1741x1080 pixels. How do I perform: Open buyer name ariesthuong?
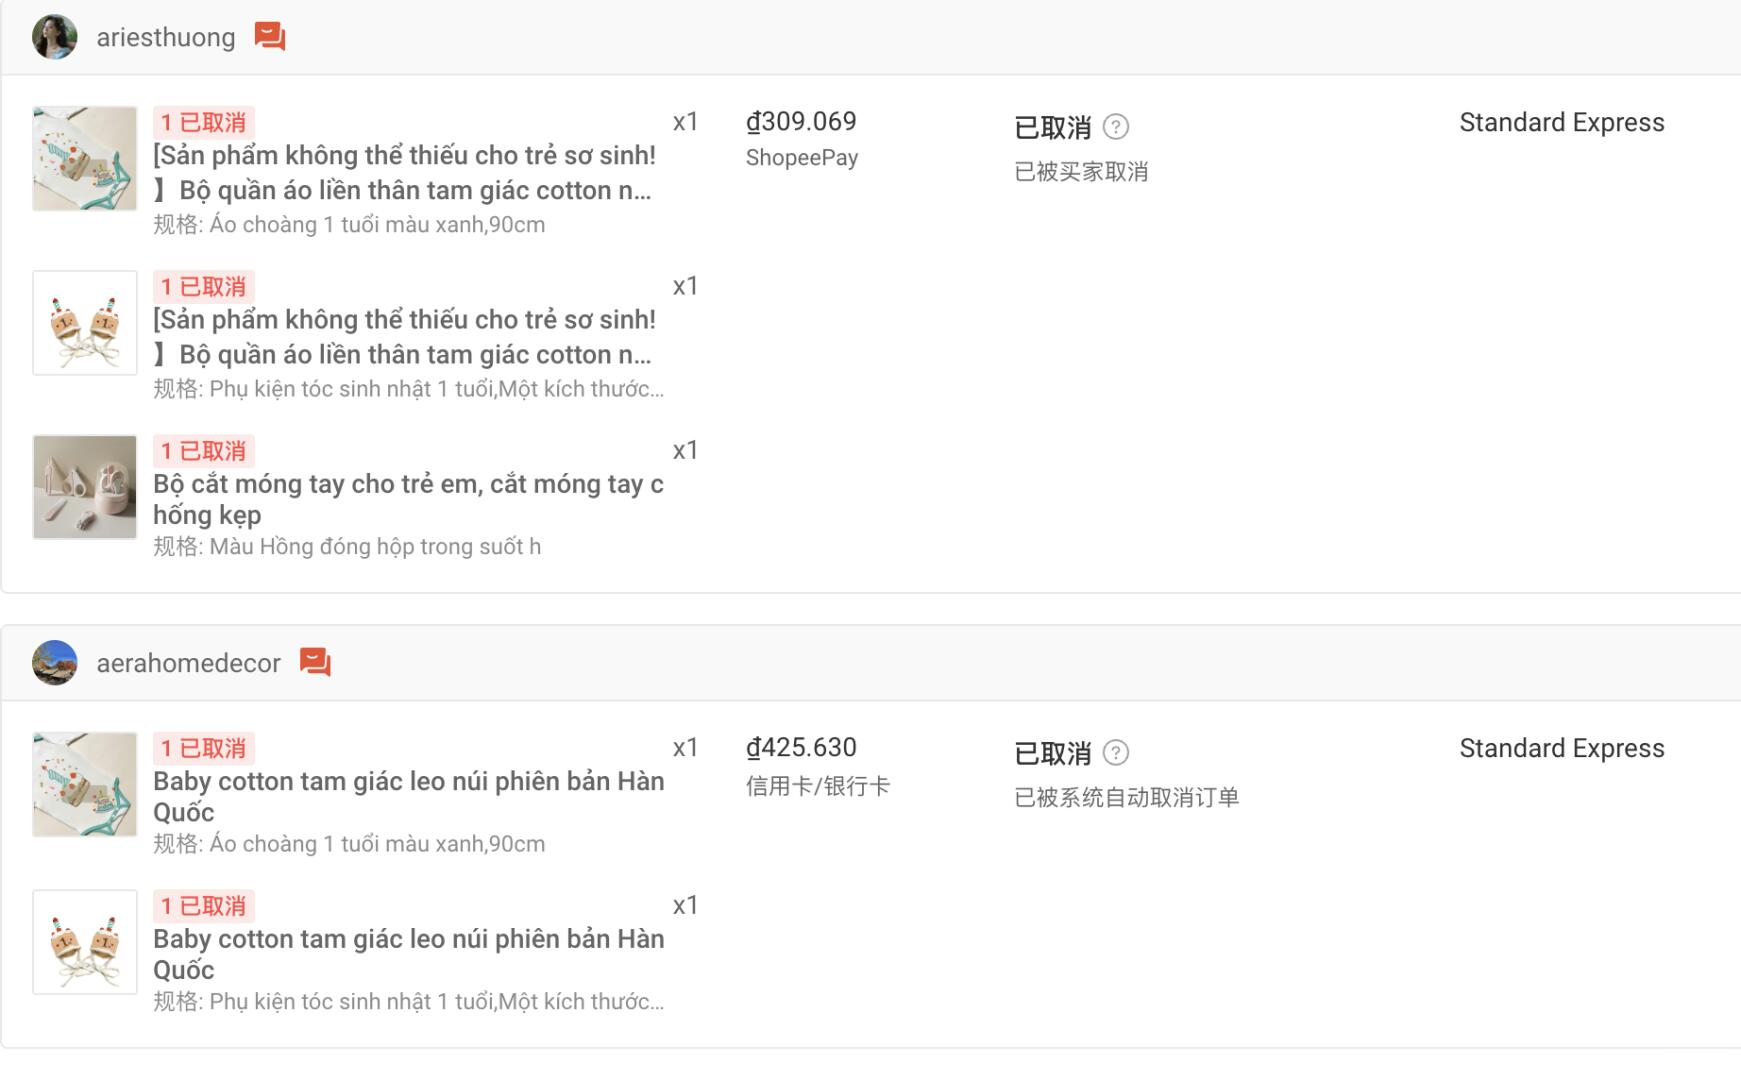pyautogui.click(x=166, y=37)
